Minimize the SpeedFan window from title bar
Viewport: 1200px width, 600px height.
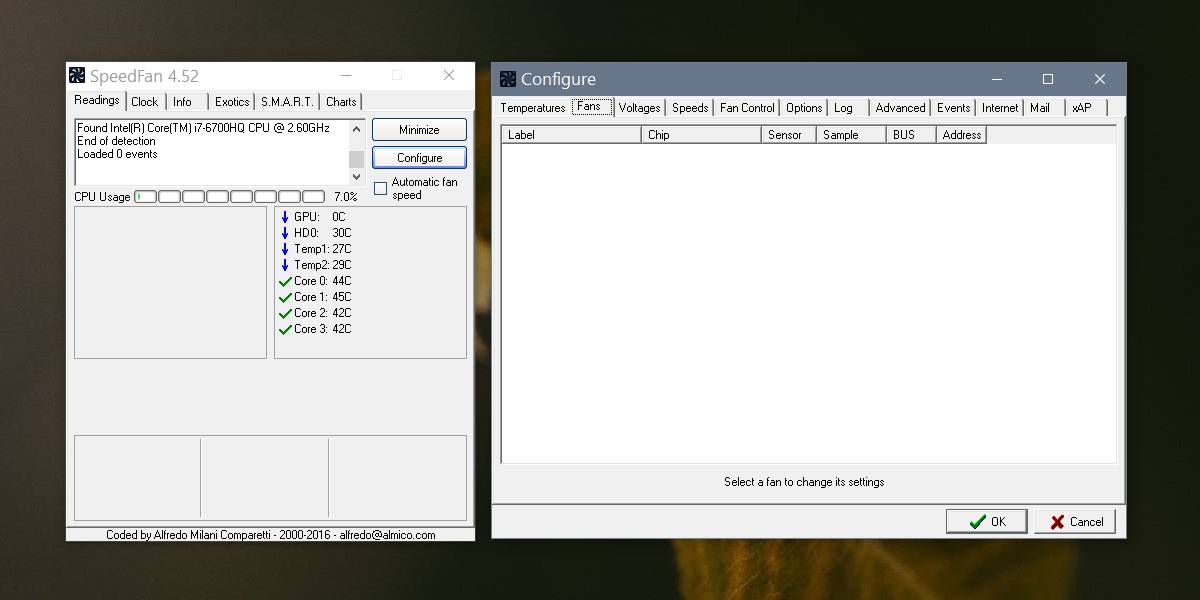point(345,75)
